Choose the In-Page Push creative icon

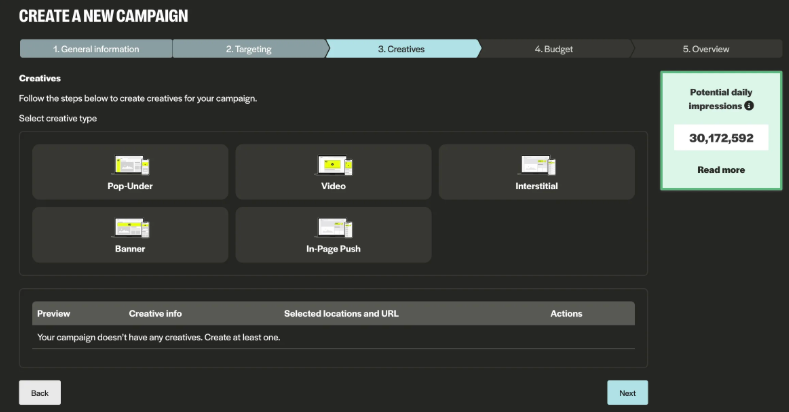click(333, 227)
